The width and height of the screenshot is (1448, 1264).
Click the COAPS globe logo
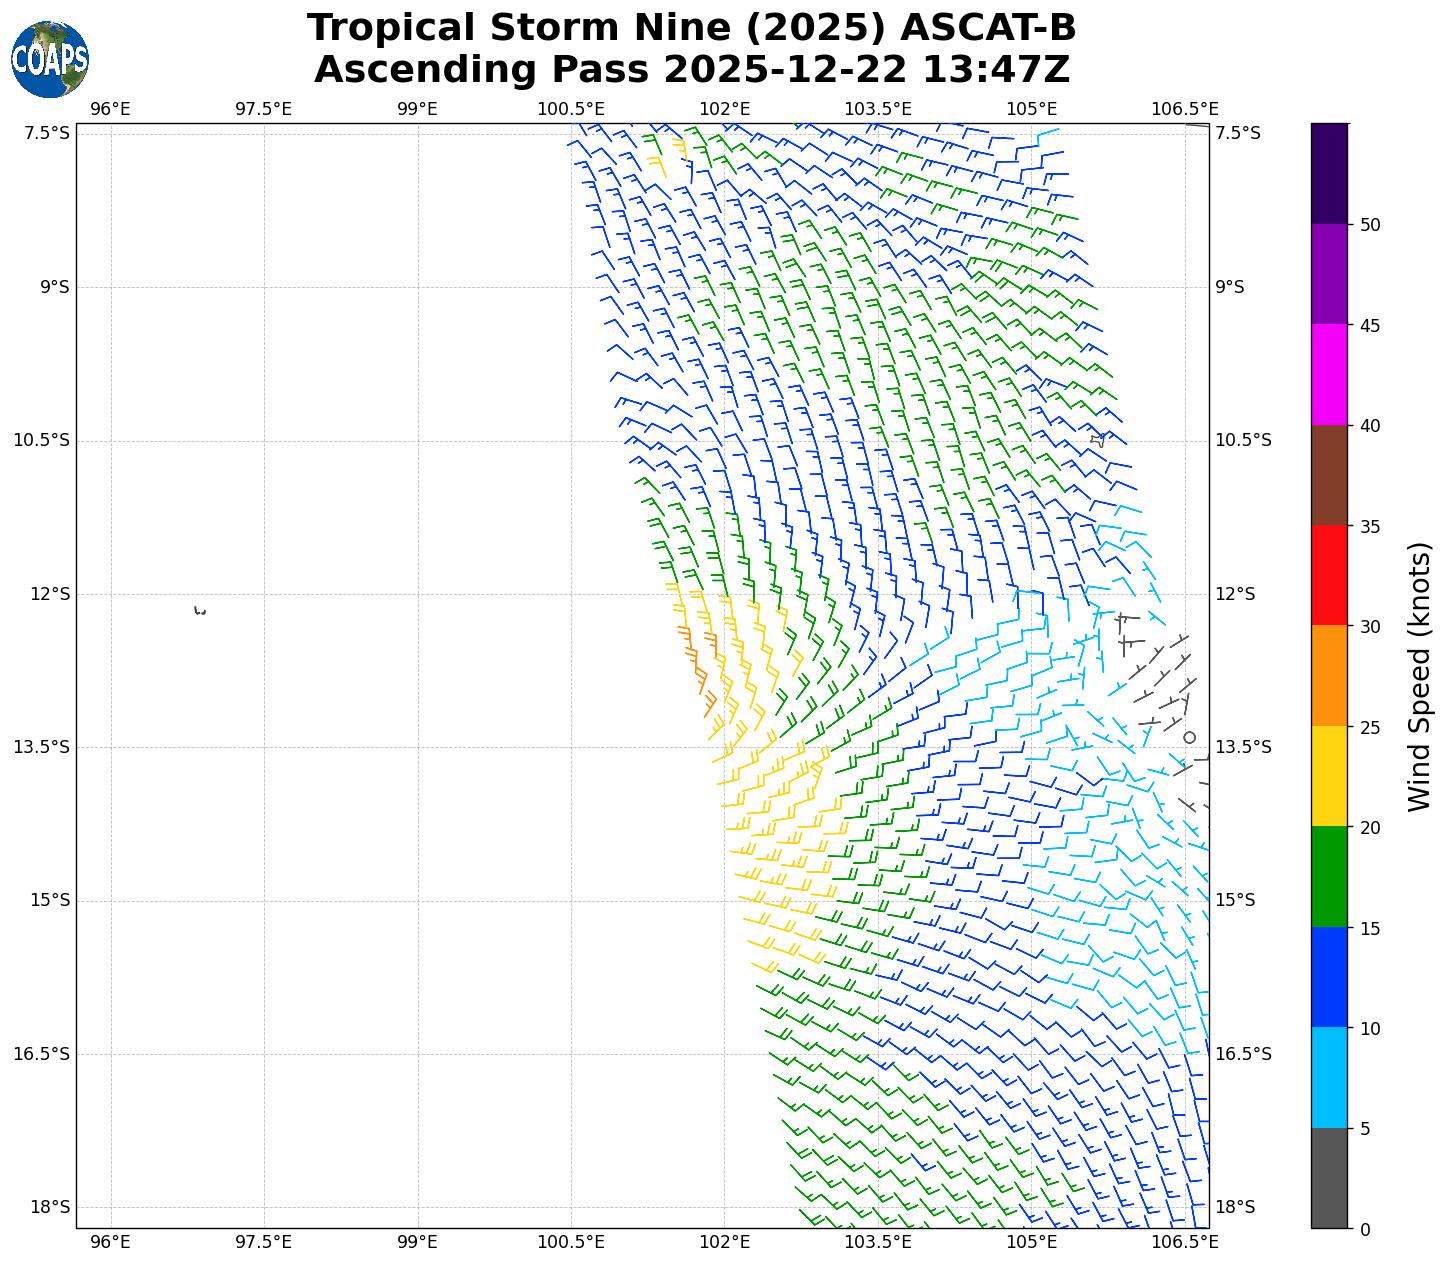pos(50,60)
